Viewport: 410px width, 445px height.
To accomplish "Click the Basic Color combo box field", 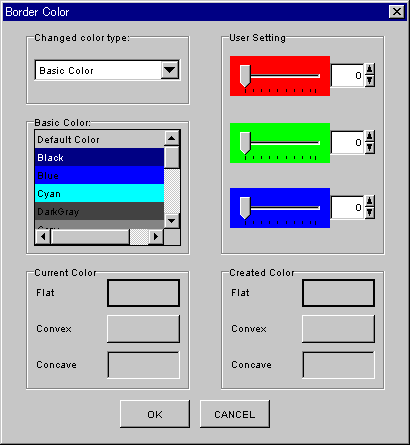I will pos(107,70).
